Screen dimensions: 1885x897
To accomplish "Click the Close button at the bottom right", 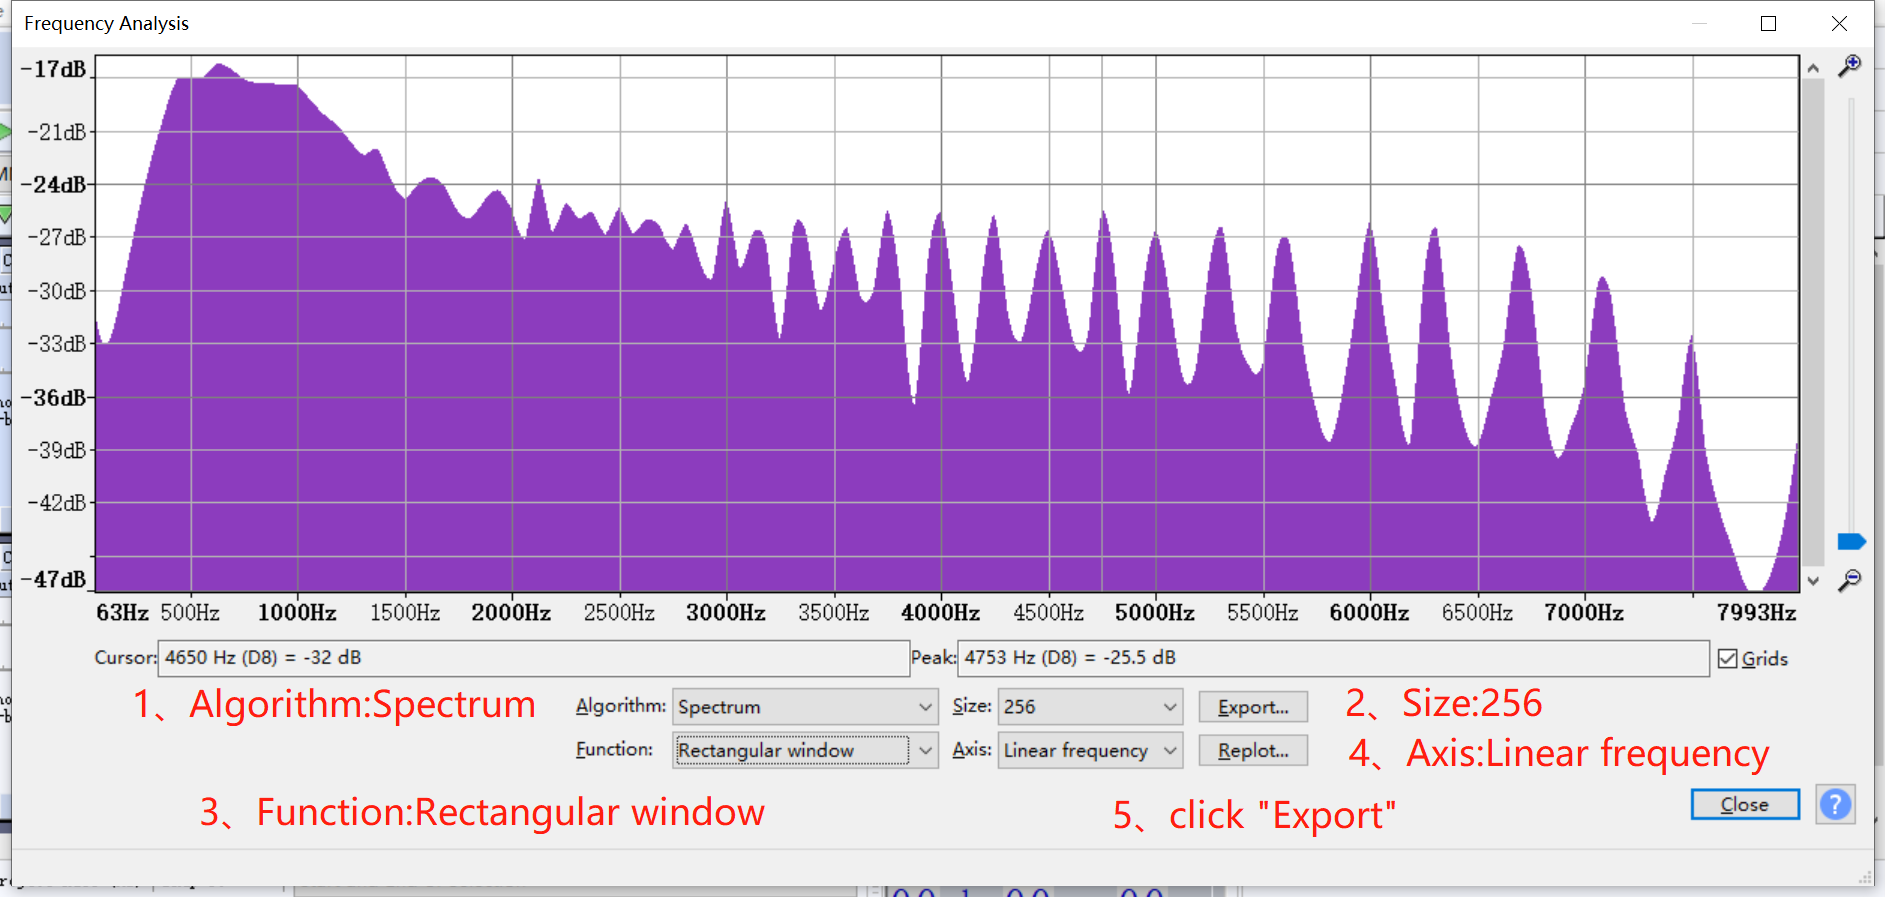I will click(x=1744, y=804).
